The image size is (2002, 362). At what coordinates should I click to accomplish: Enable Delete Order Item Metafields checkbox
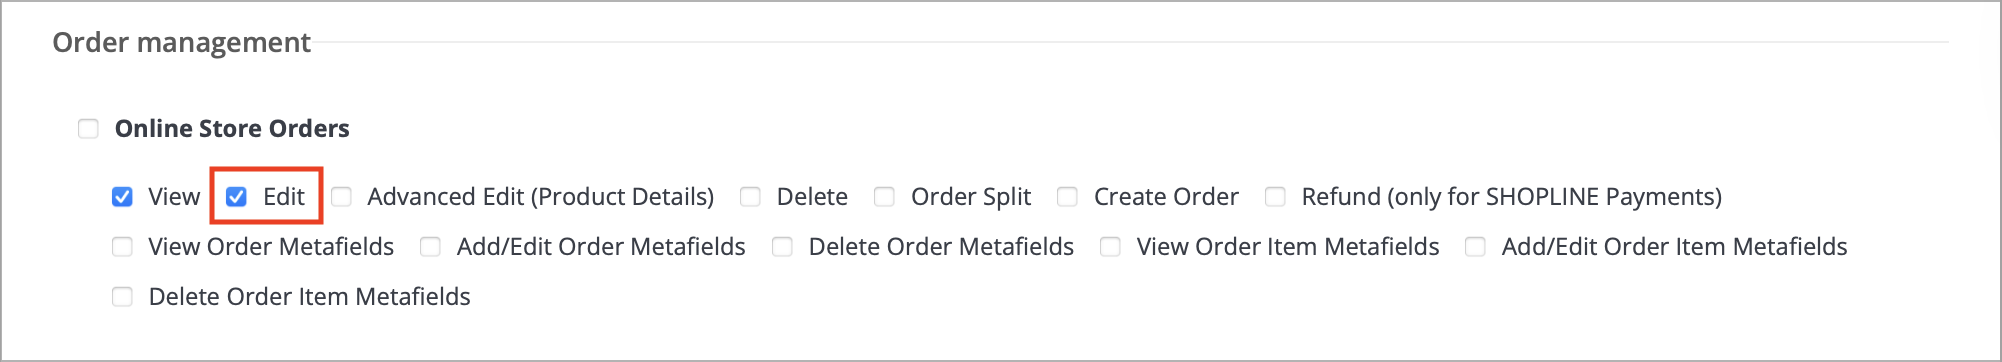(122, 297)
